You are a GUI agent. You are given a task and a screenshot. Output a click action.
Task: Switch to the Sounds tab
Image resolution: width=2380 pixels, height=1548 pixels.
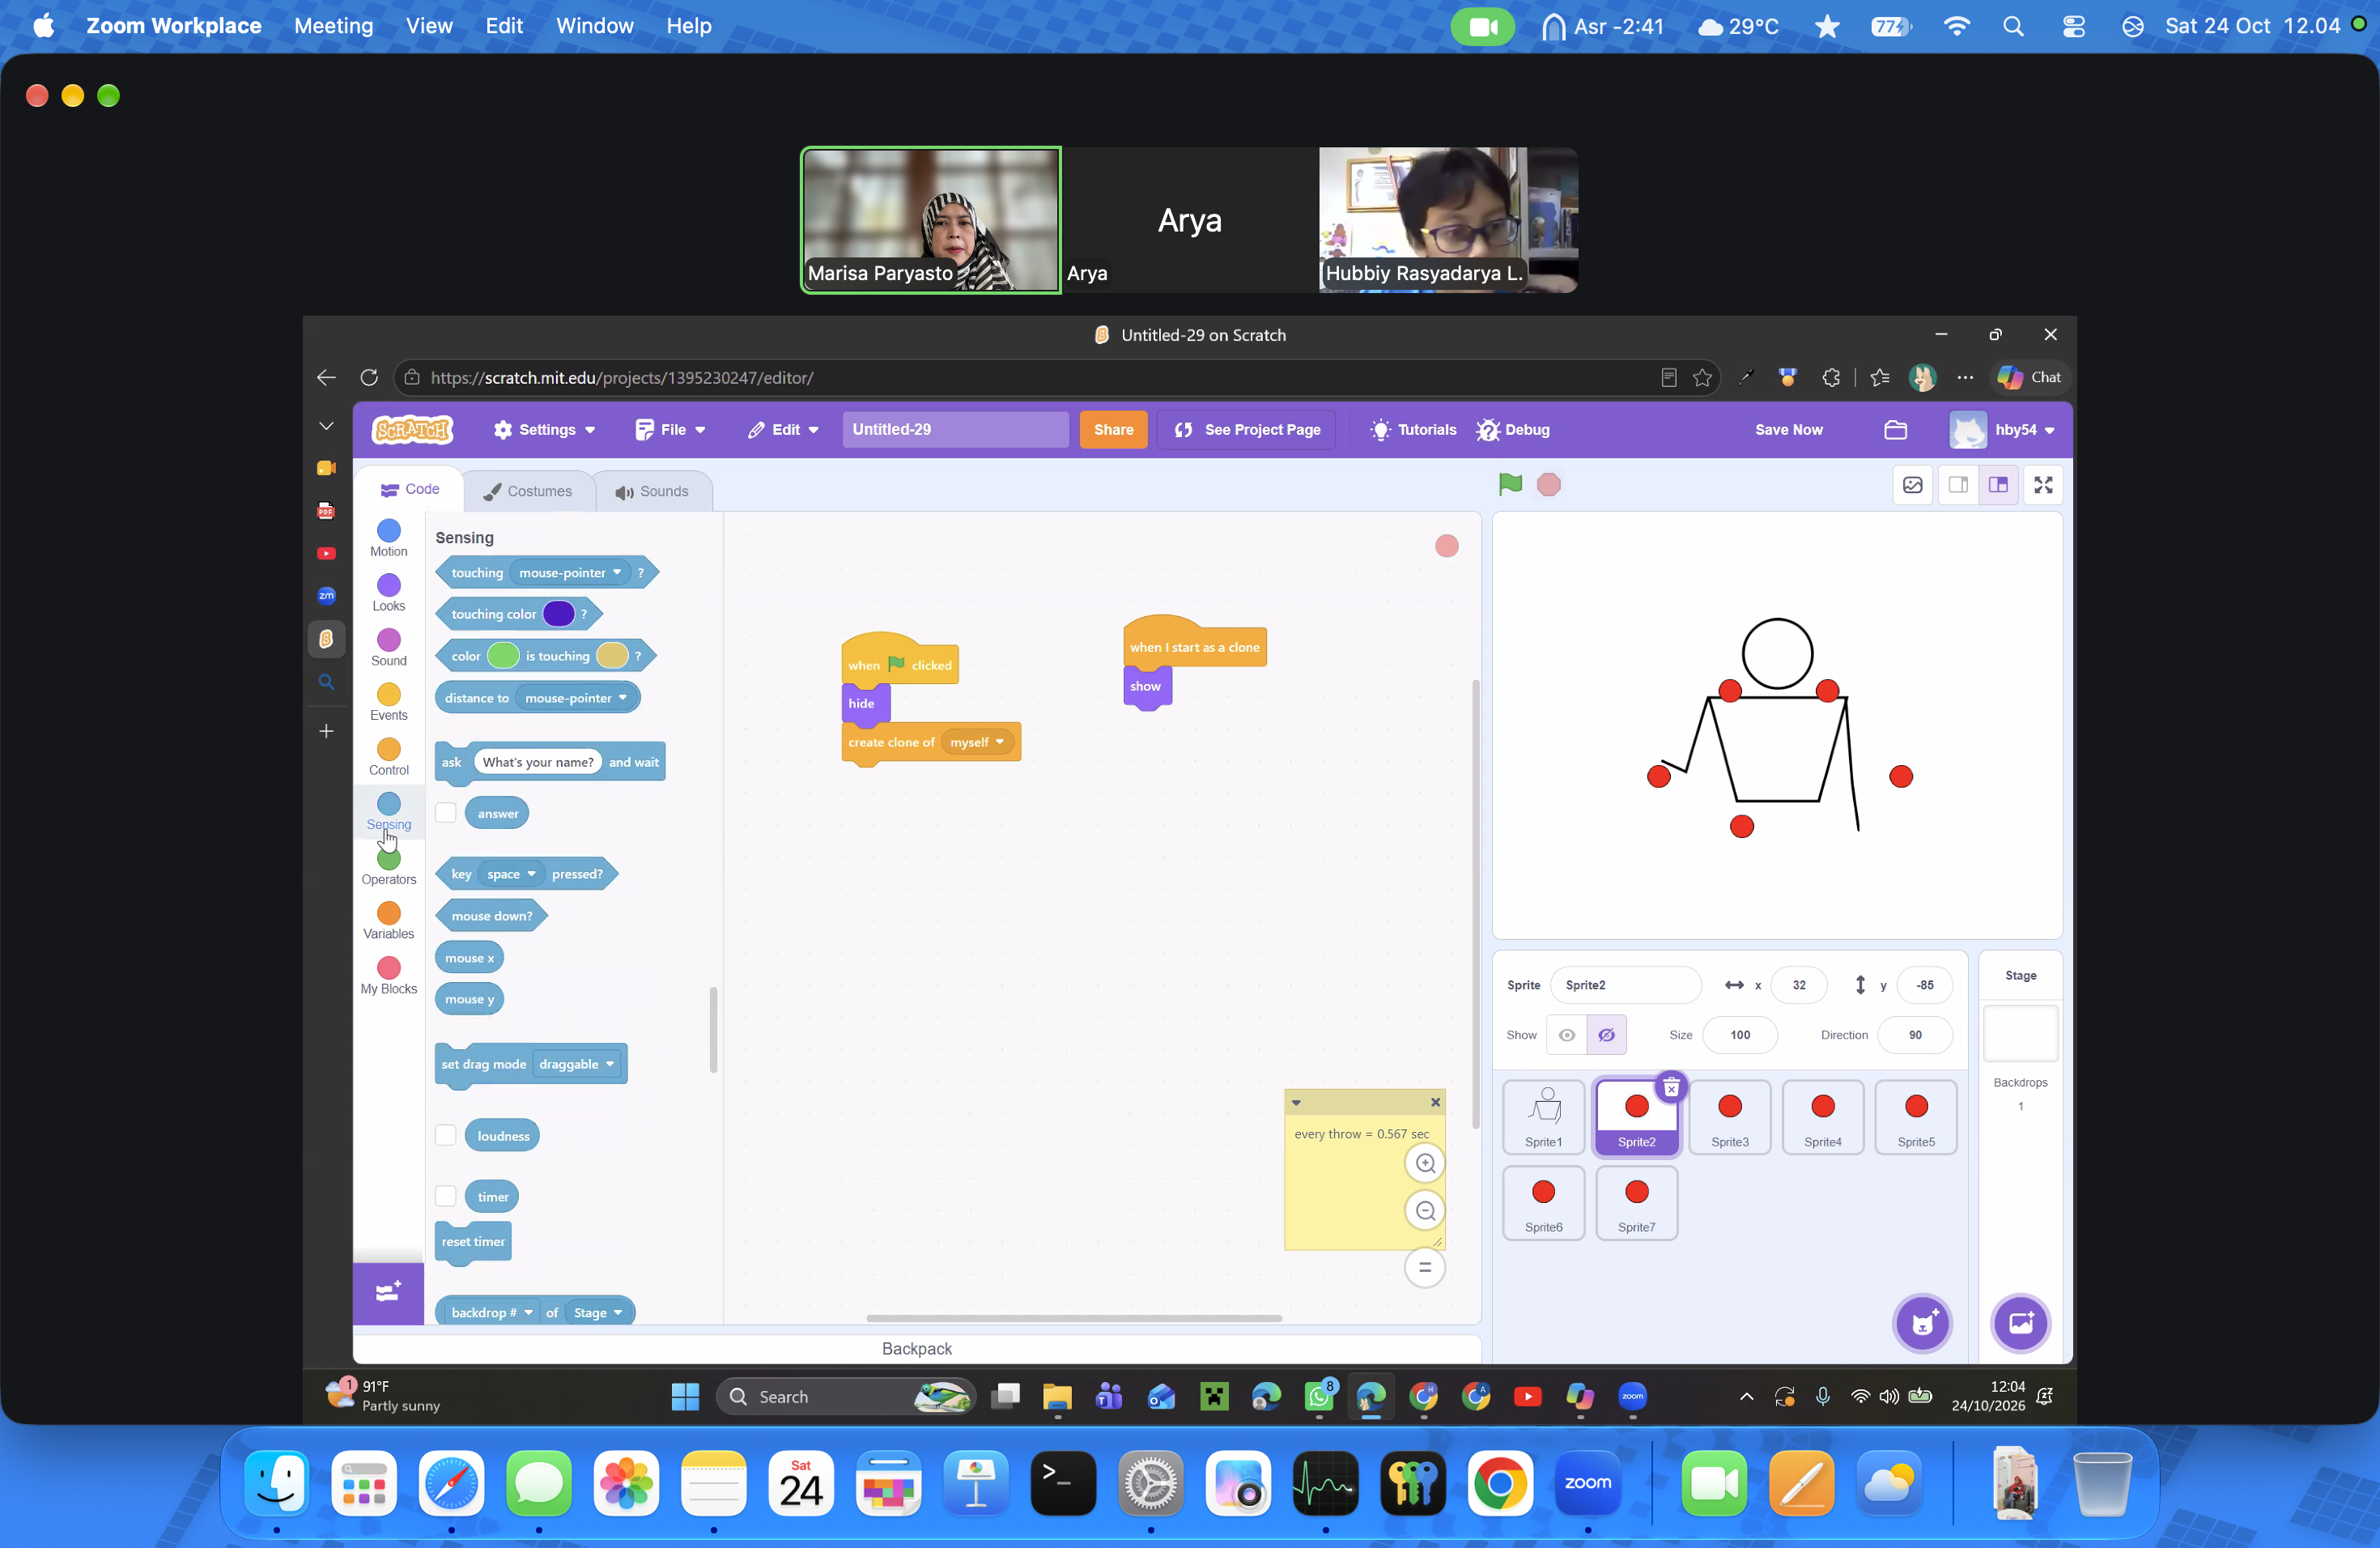652,491
